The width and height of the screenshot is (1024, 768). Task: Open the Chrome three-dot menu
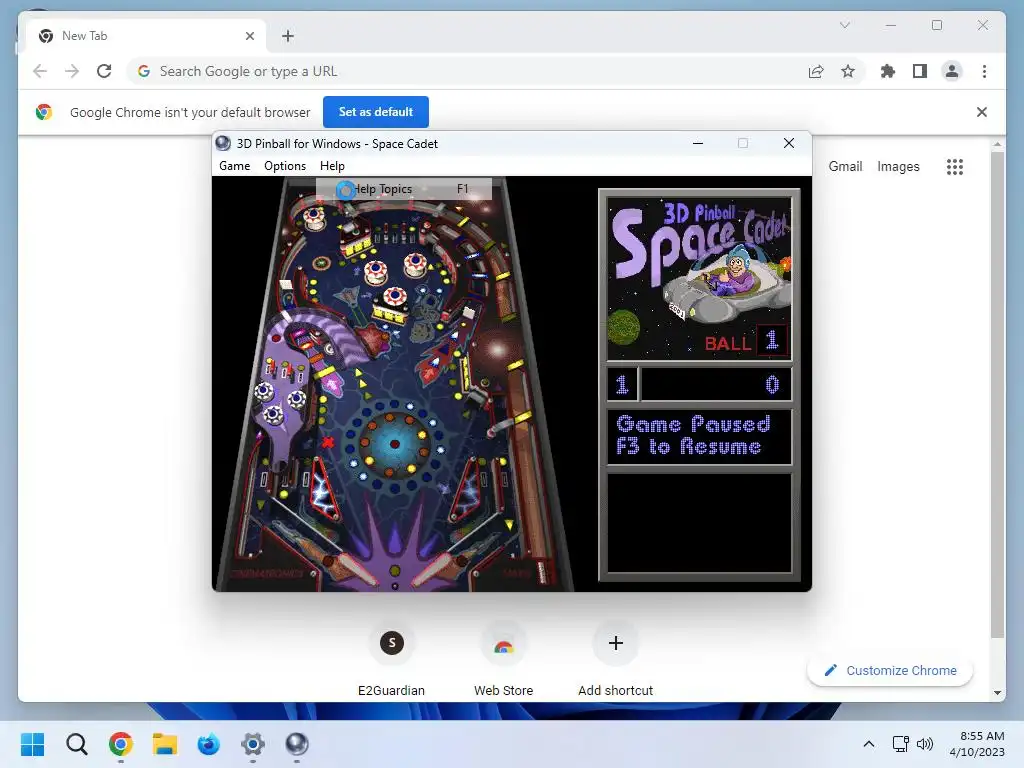984,71
